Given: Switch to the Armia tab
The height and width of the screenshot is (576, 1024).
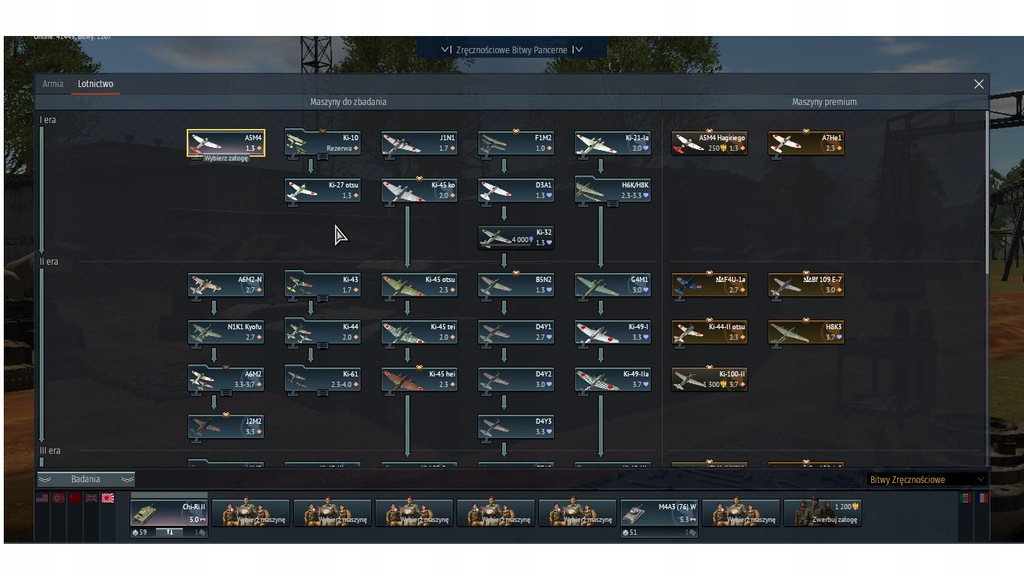Looking at the screenshot, I should [x=53, y=84].
